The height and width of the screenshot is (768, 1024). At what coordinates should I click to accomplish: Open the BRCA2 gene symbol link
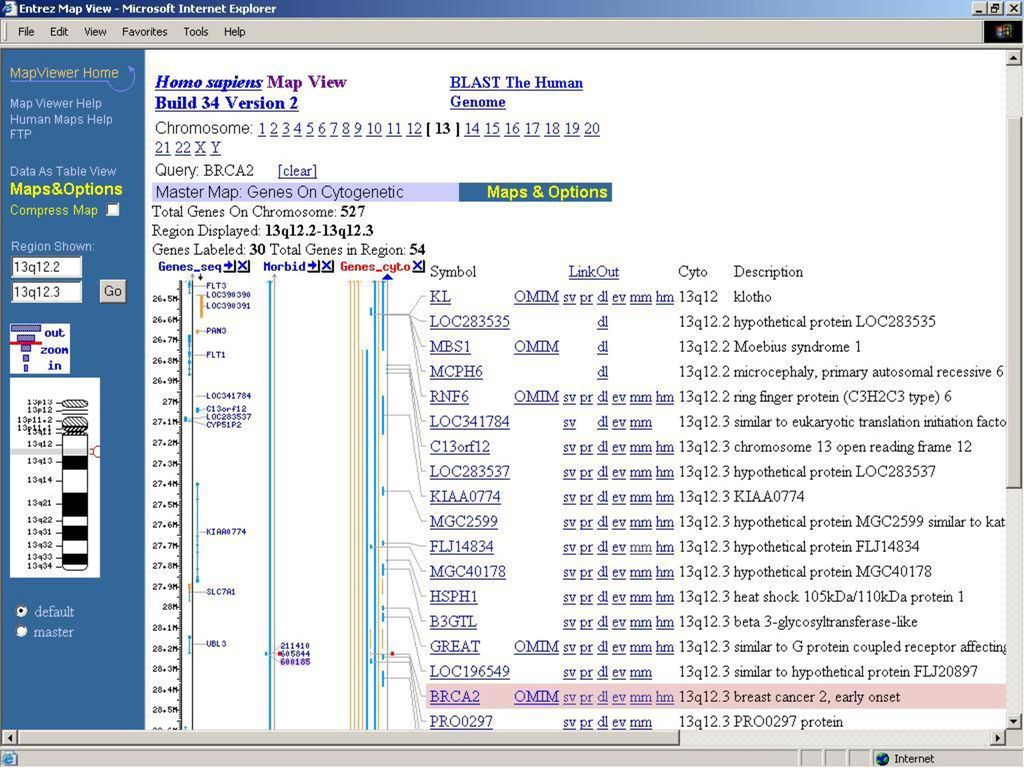(x=455, y=697)
